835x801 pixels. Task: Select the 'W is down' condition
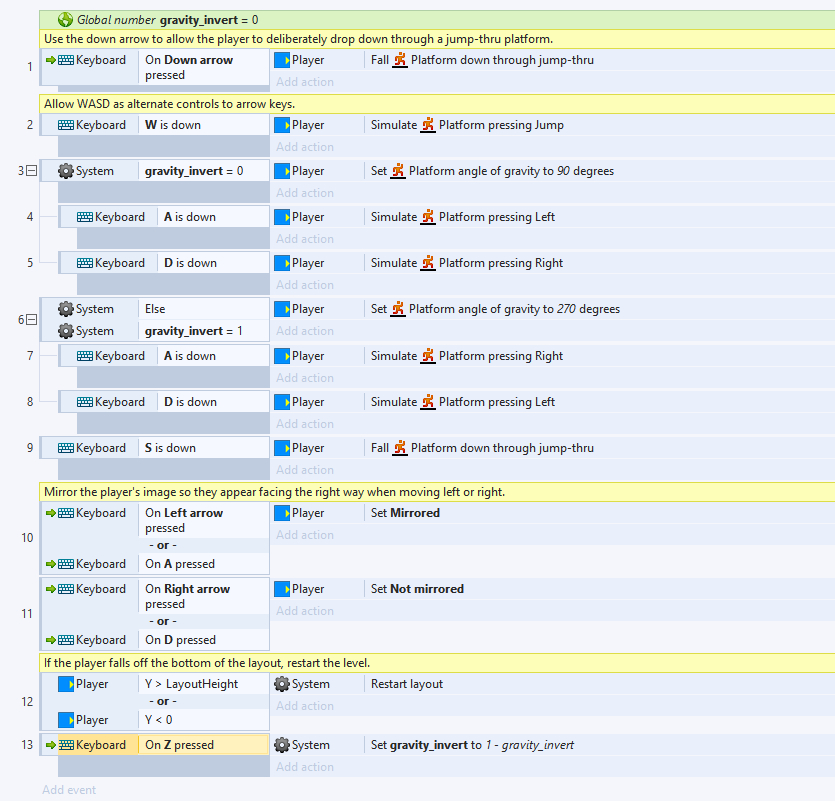[156, 125]
